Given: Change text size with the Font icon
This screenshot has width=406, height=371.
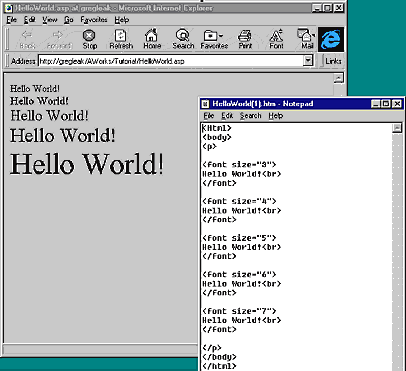Looking at the screenshot, I should click(276, 39).
